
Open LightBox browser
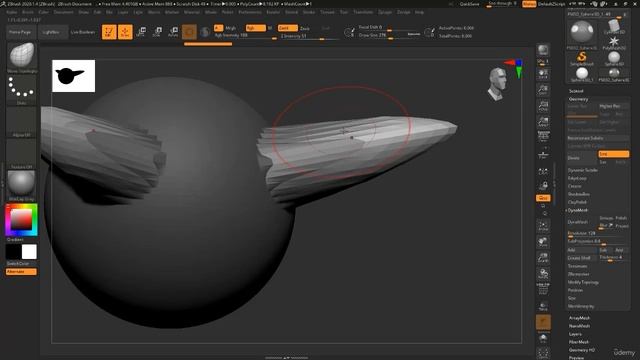point(52,32)
